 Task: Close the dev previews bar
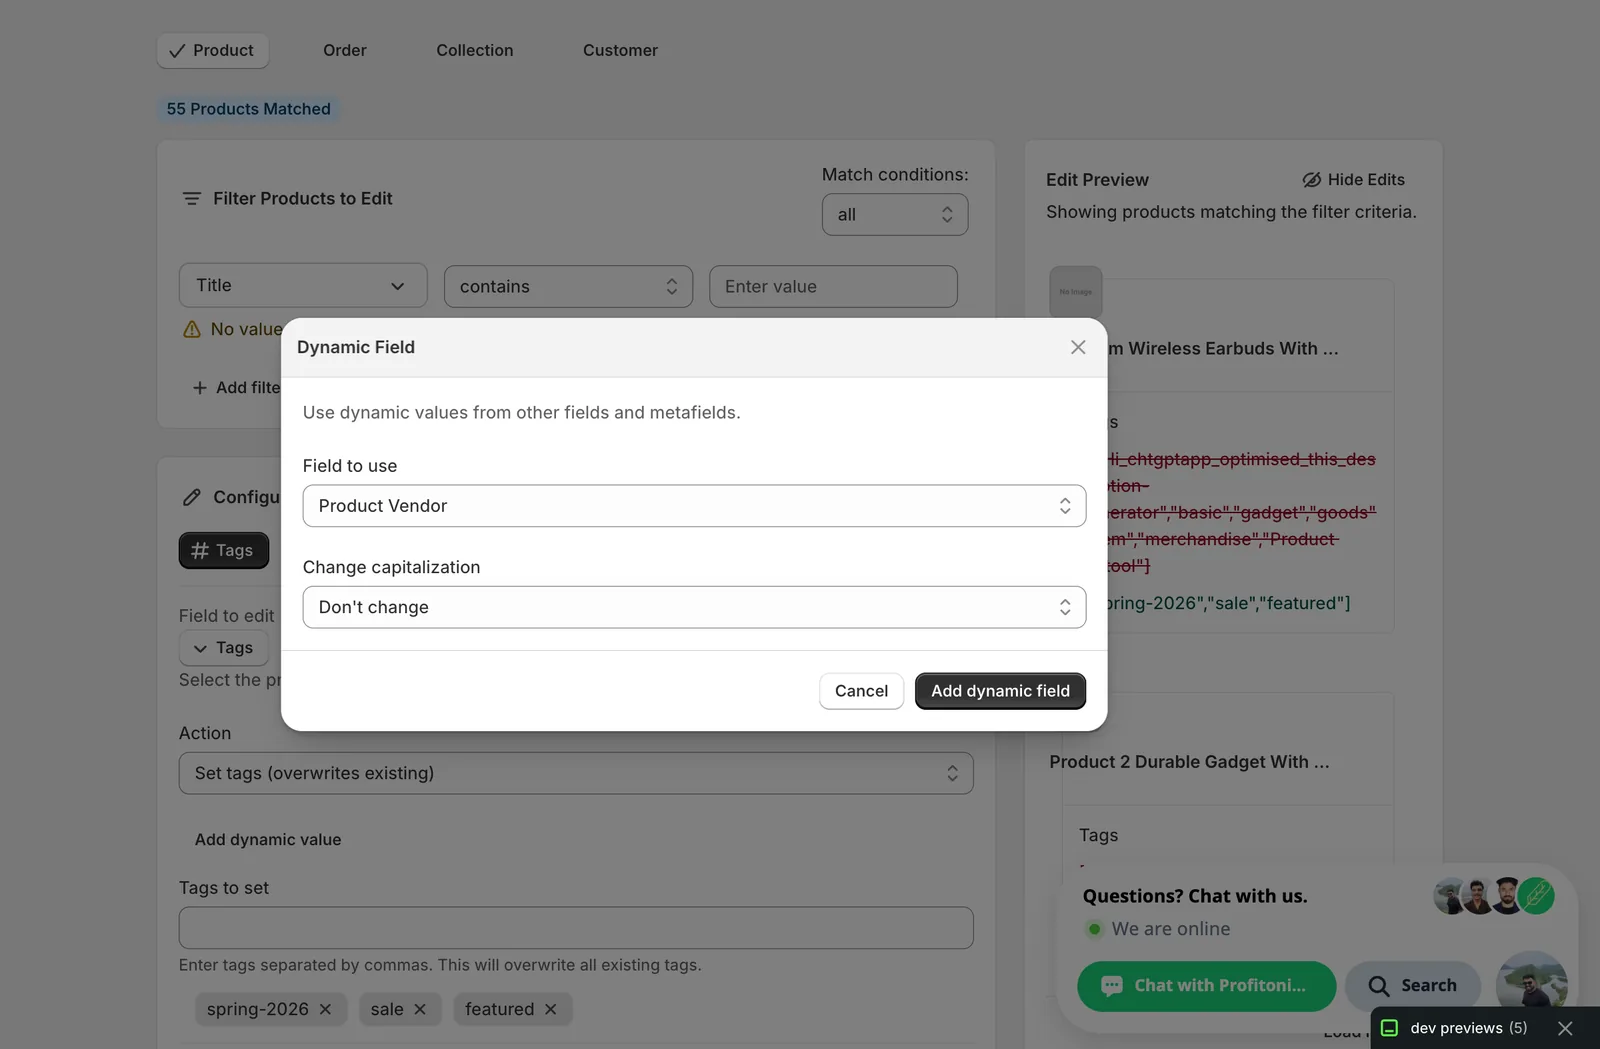(x=1565, y=1028)
